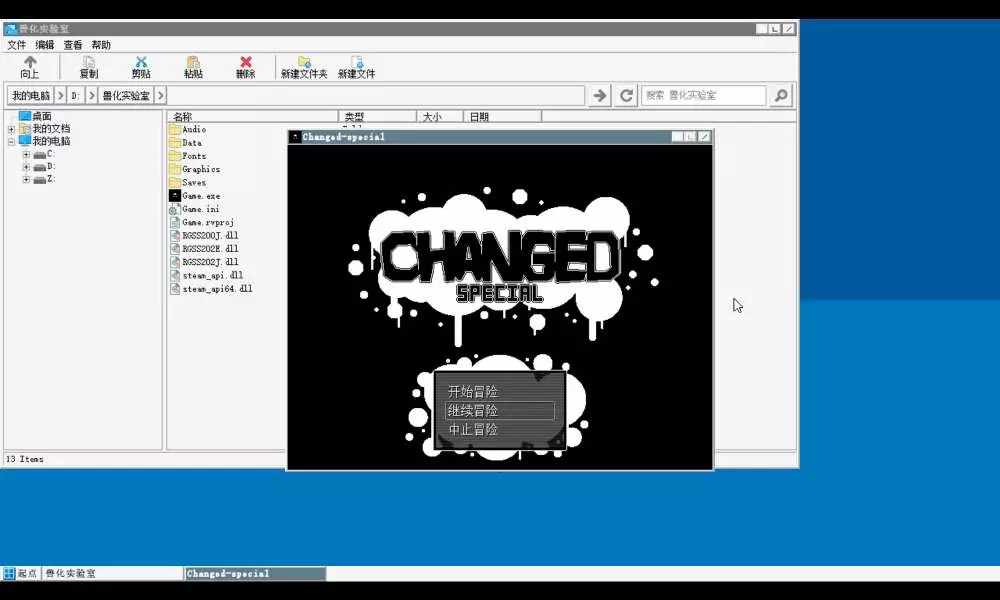Select the Graphics folder
The image size is (1000, 600).
coord(195,170)
